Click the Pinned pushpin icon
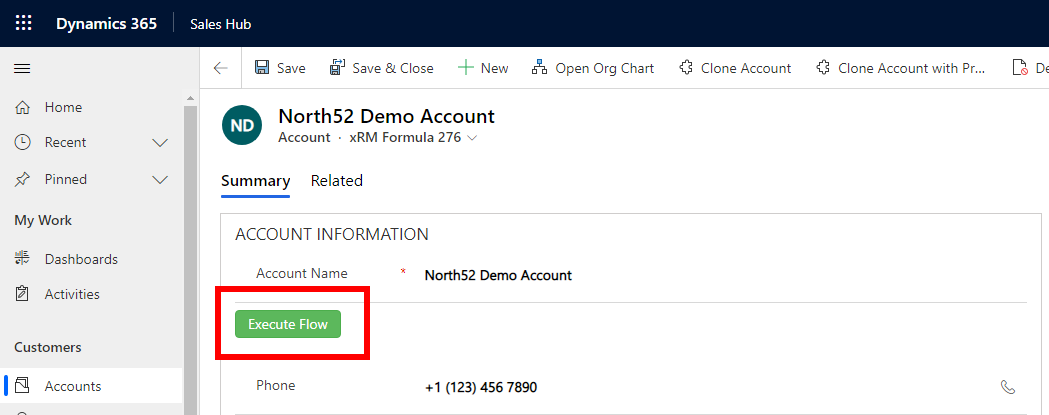Screen dimensions: 1049x415 (22, 179)
